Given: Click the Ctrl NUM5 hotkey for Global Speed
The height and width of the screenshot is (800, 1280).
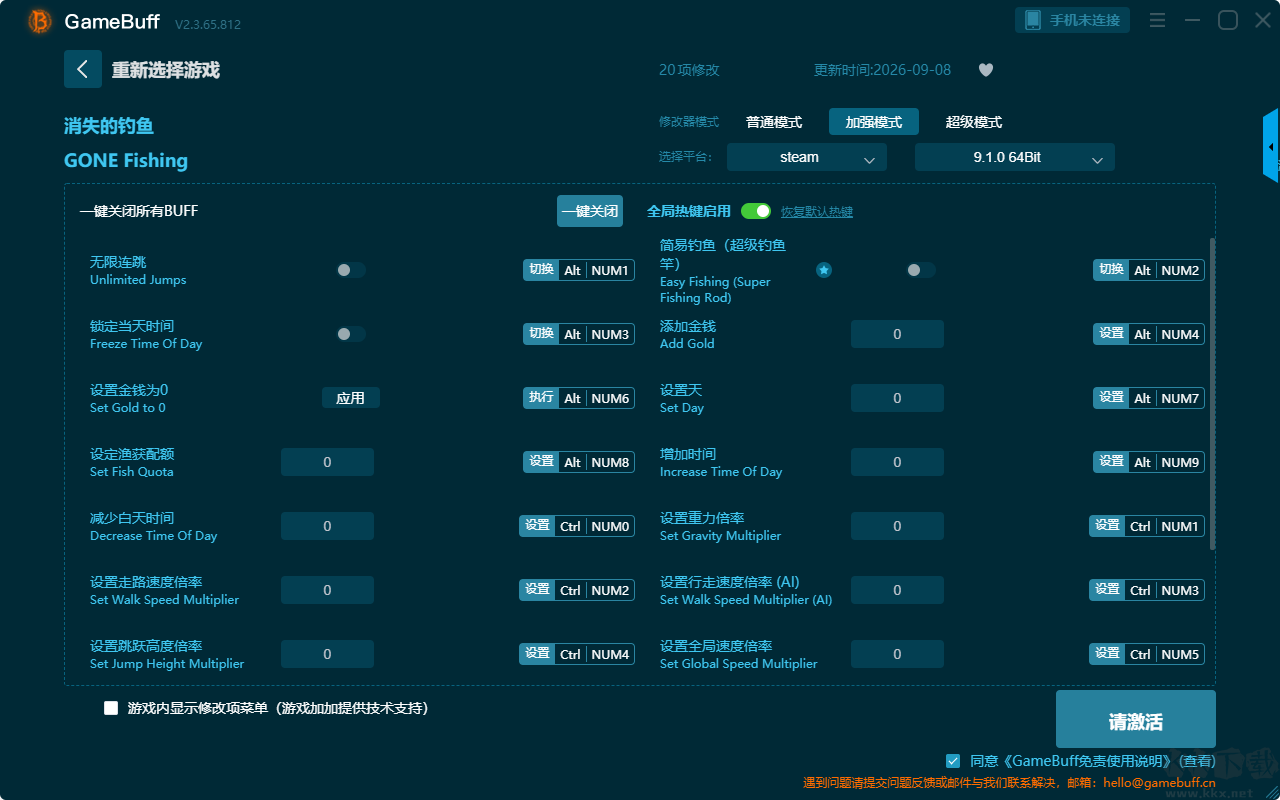Looking at the screenshot, I should pyautogui.click(x=1147, y=654).
